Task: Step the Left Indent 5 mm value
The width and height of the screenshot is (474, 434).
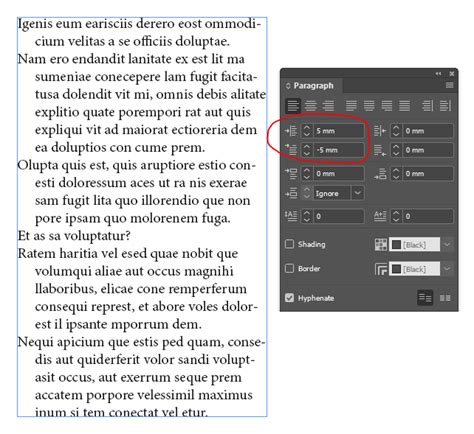Action: coord(307,131)
